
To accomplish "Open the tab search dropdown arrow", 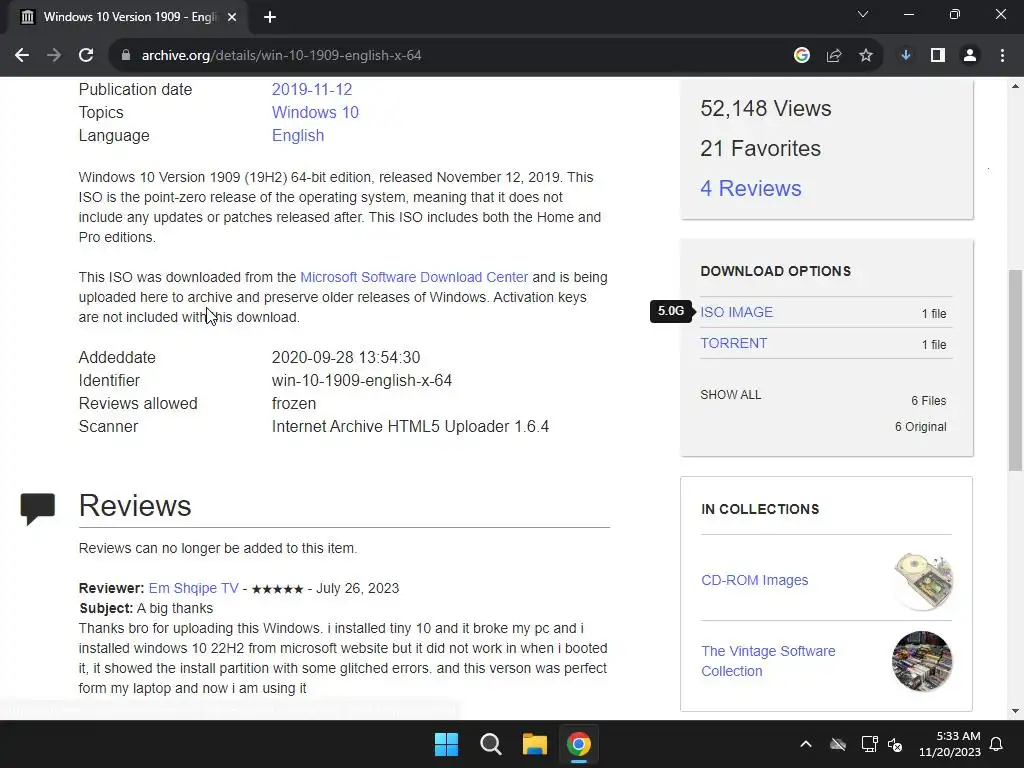I will pos(863,14).
